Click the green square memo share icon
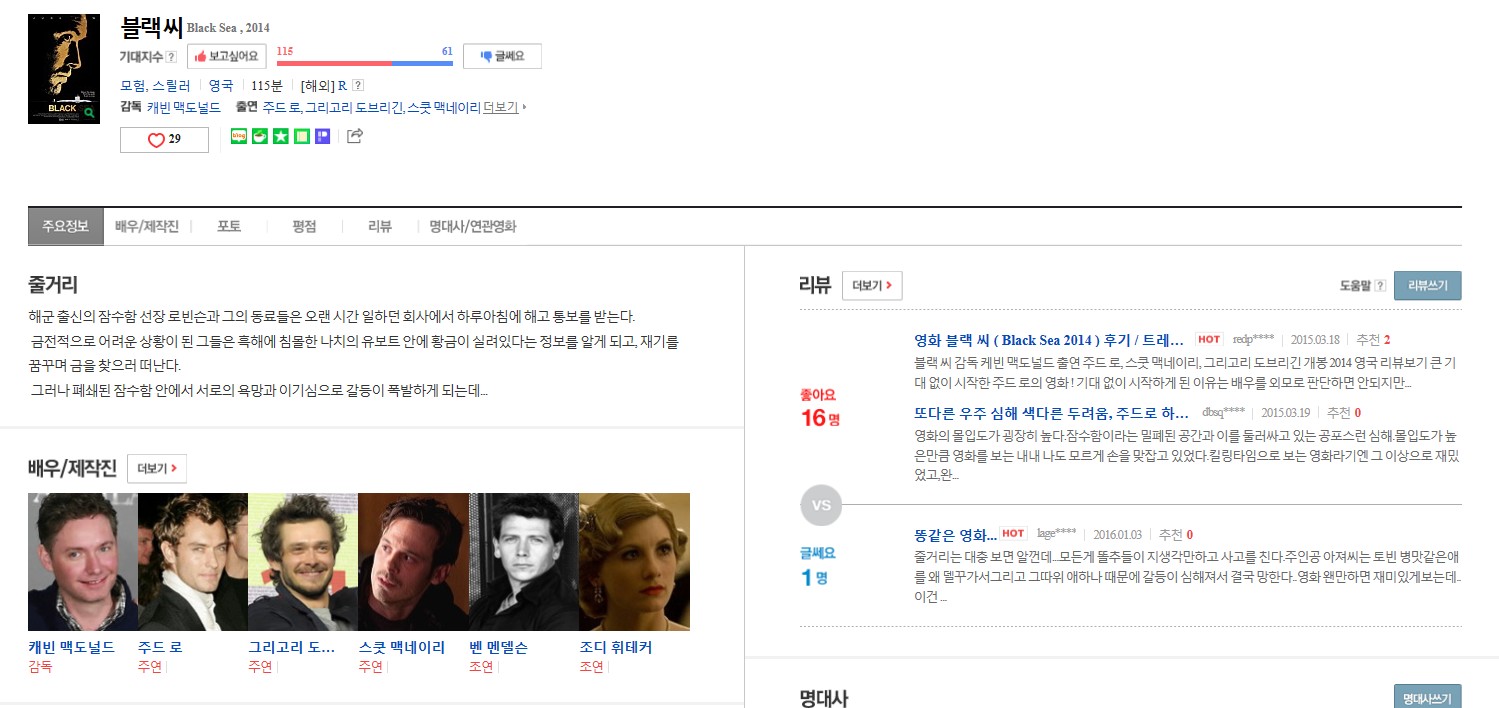This screenshot has height=708, width=1499. click(301, 136)
